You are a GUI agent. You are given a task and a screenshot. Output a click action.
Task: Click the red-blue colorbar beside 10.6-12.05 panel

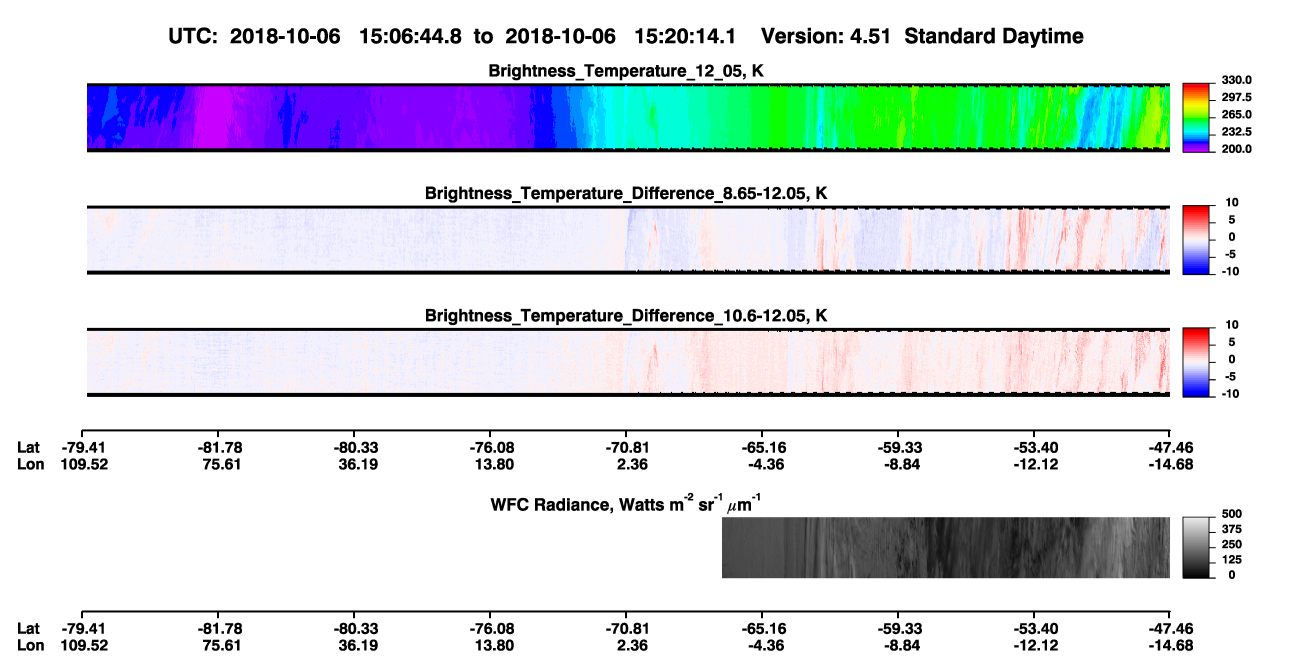[x=1196, y=362]
